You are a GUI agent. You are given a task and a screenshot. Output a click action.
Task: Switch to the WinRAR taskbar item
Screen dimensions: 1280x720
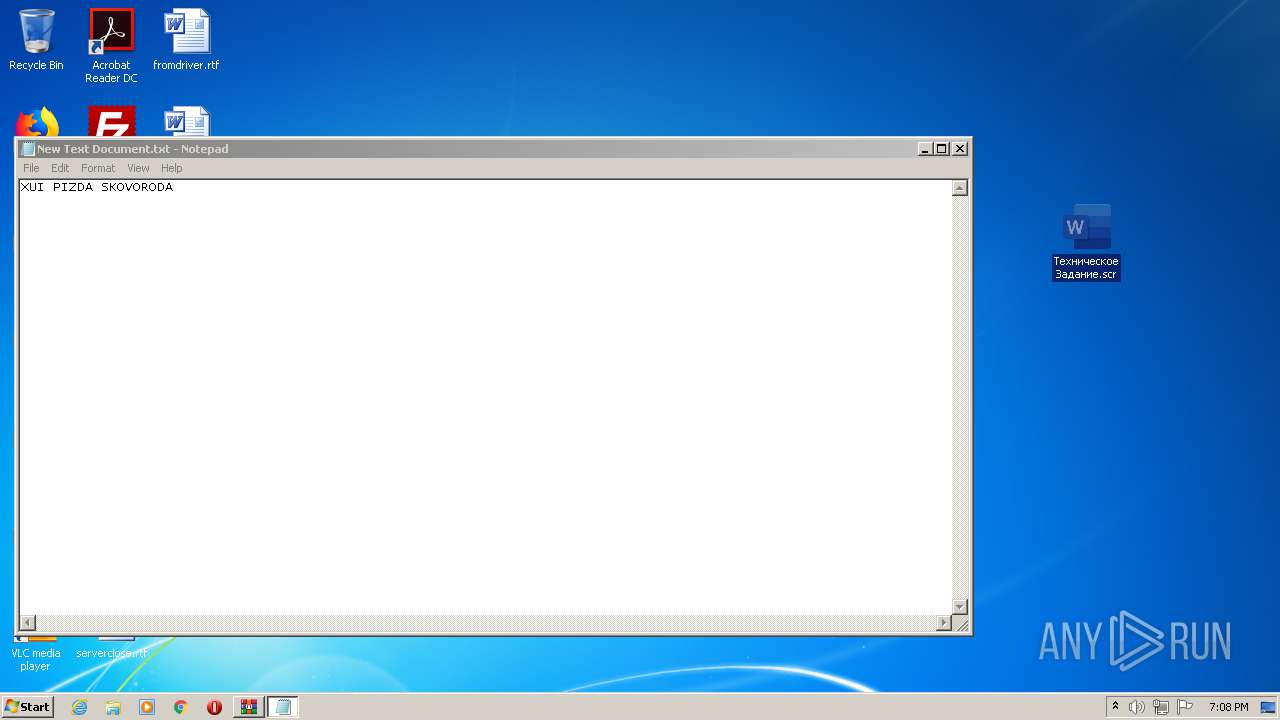pos(249,707)
